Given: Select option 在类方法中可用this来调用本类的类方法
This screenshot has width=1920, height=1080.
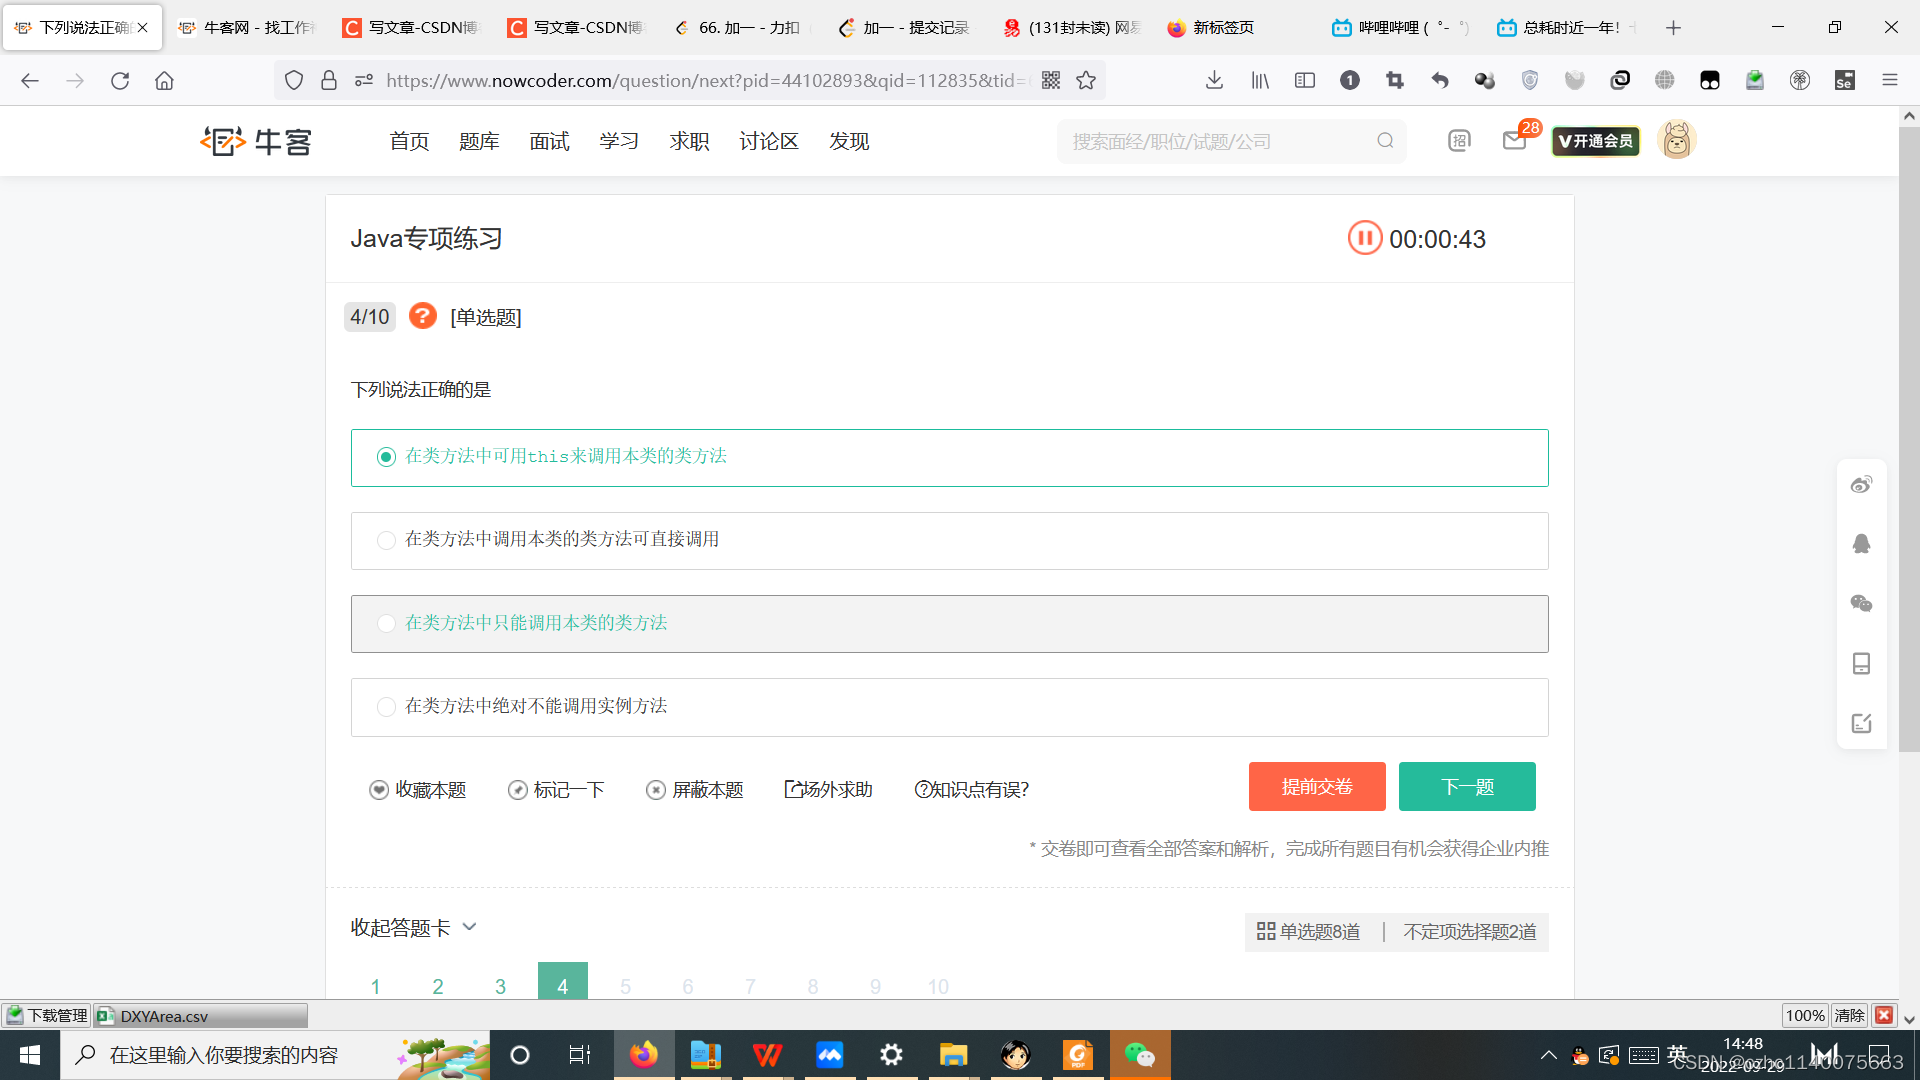Looking at the screenshot, I should [x=949, y=458].
